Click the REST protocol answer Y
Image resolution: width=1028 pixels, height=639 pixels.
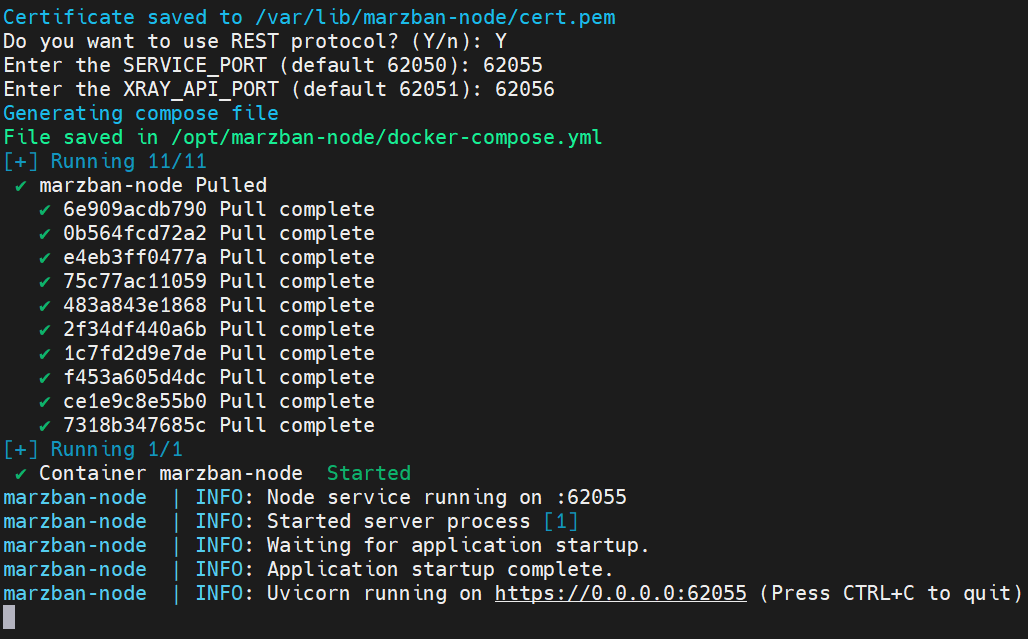point(501,41)
